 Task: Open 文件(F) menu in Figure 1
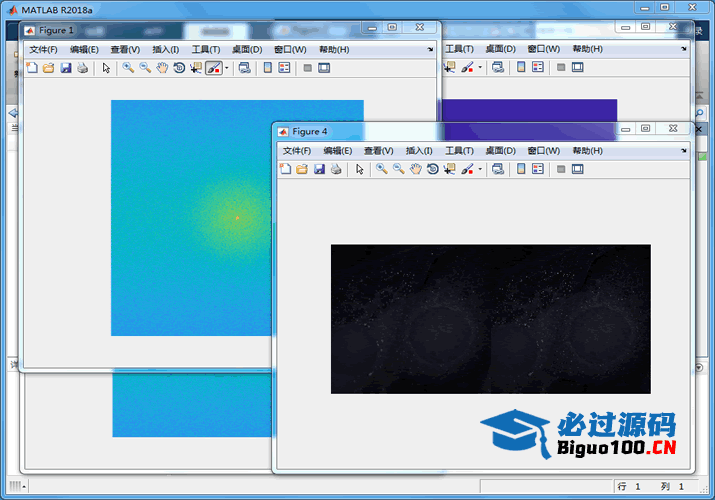pos(43,50)
